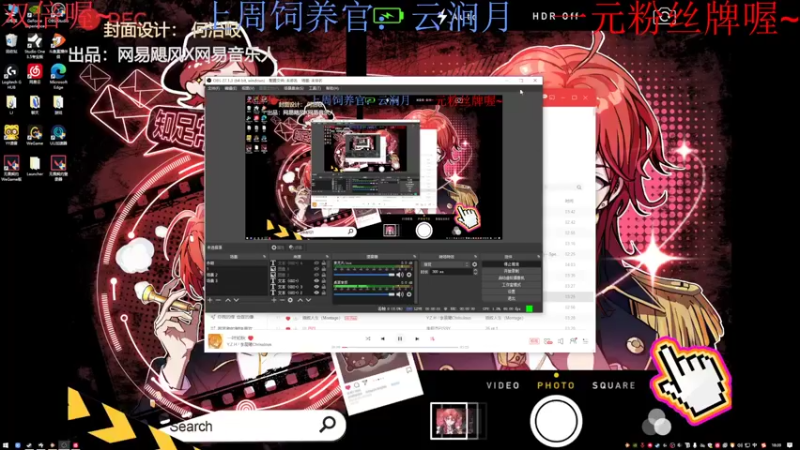Remove selected scene with the minus icon
Image resolution: width=800 pixels, height=450 pixels.
click(218, 300)
